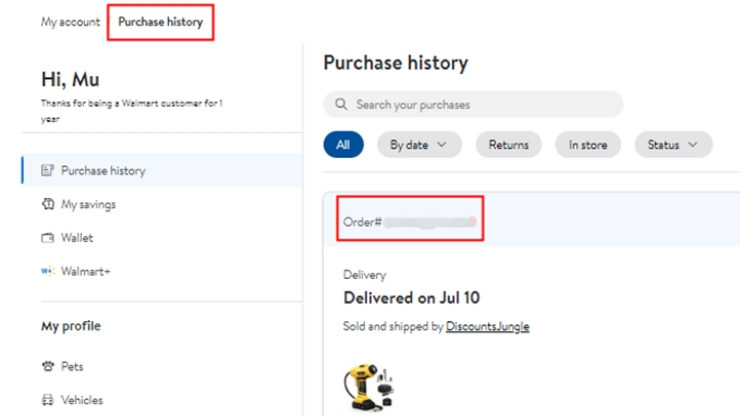Click the Wallet icon in sidebar
This screenshot has height=416, width=740.
click(47, 238)
